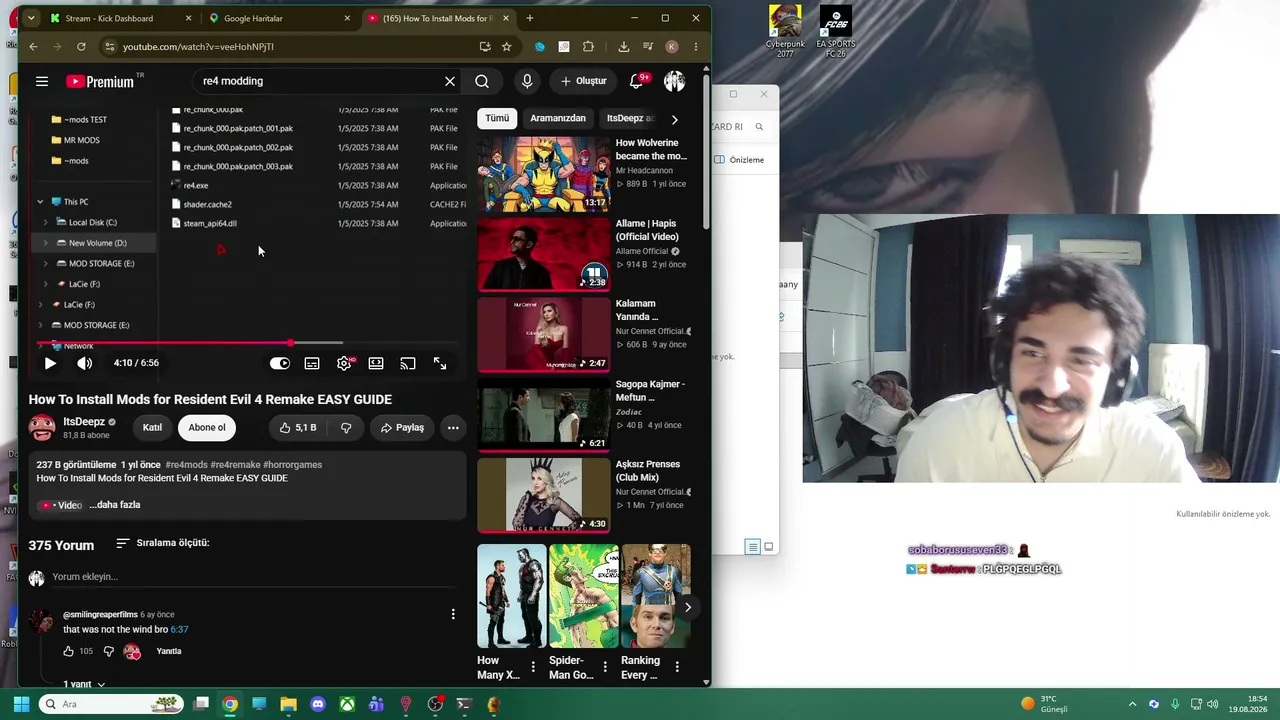Open File Explorer from the taskbar
The height and width of the screenshot is (720, 1280).
[x=288, y=704]
